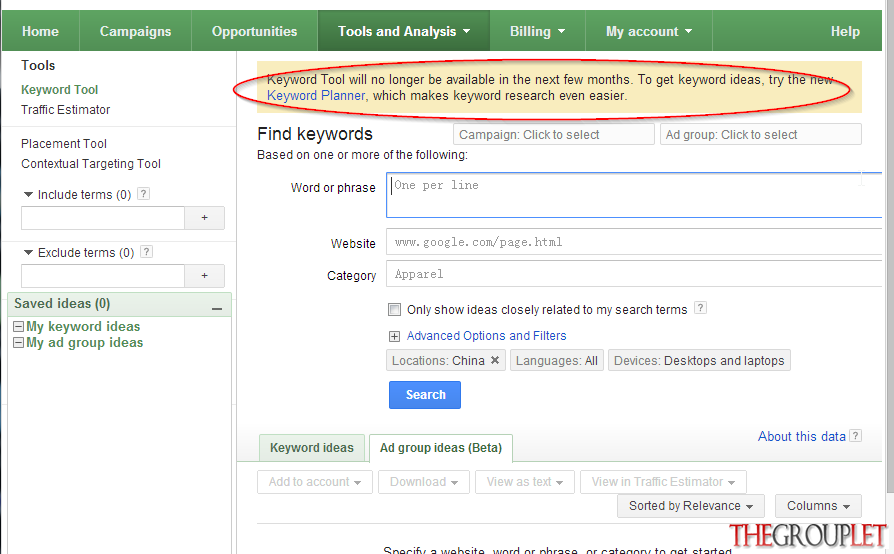The width and height of the screenshot is (894, 554).
Task: Open View as text dropdown
Action: click(x=525, y=482)
